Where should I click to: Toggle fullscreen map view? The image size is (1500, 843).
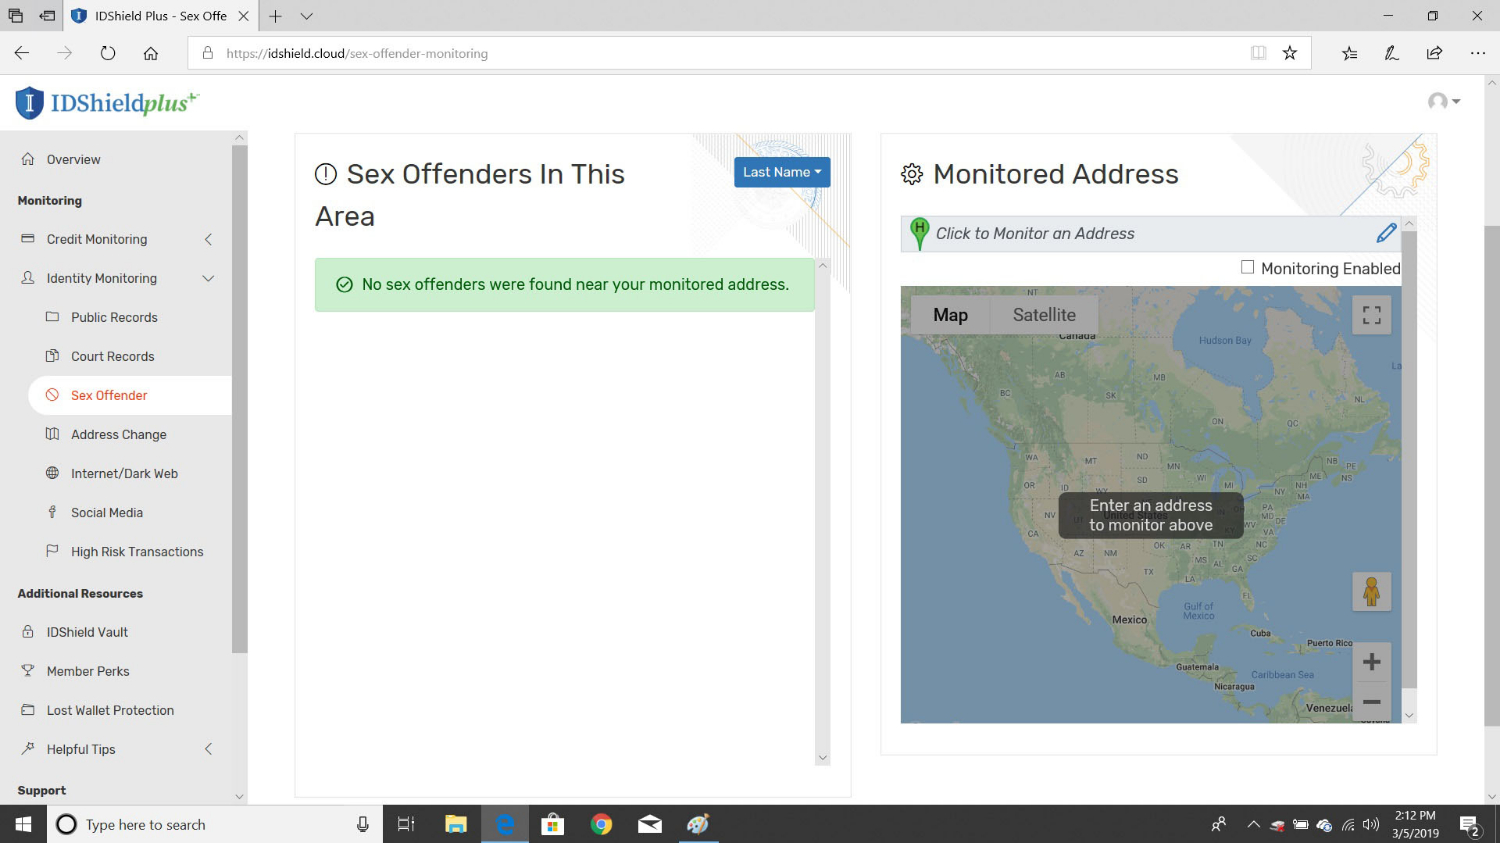(1372, 315)
